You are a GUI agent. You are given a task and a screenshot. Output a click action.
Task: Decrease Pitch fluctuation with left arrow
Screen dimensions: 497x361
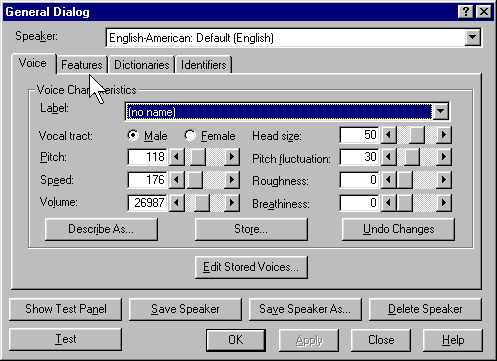[388, 157]
